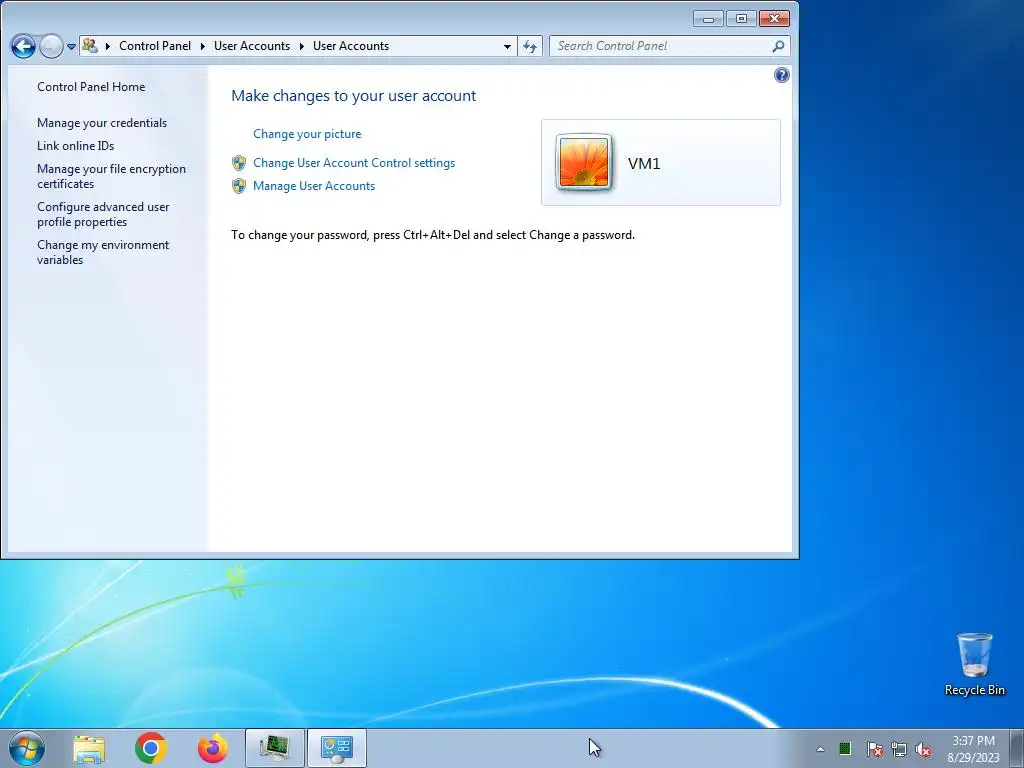1024x768 pixels.
Task: Open Manage User Accounts link
Action: (x=313, y=185)
